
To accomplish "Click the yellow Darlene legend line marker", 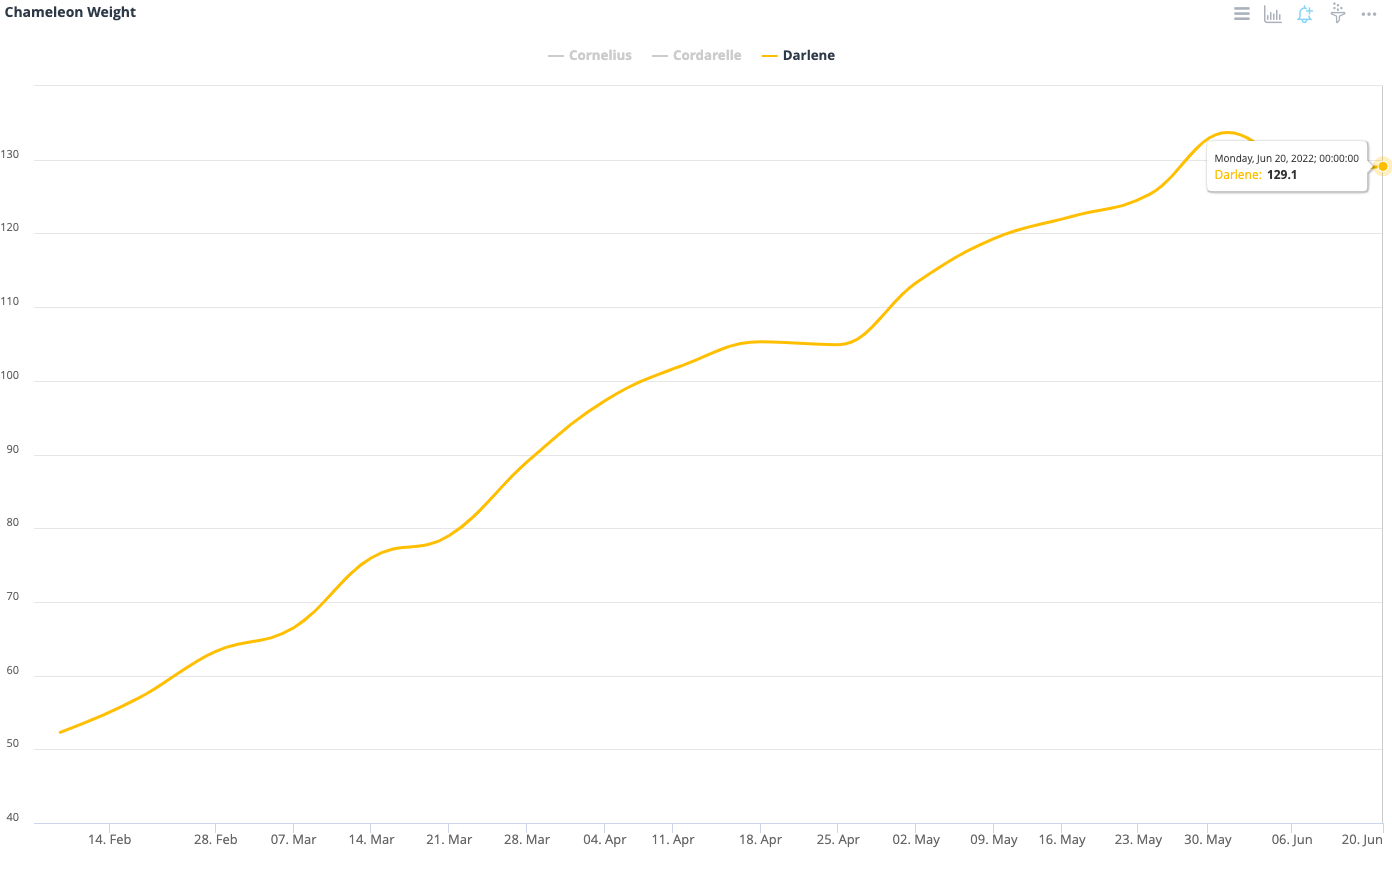I will [769, 56].
